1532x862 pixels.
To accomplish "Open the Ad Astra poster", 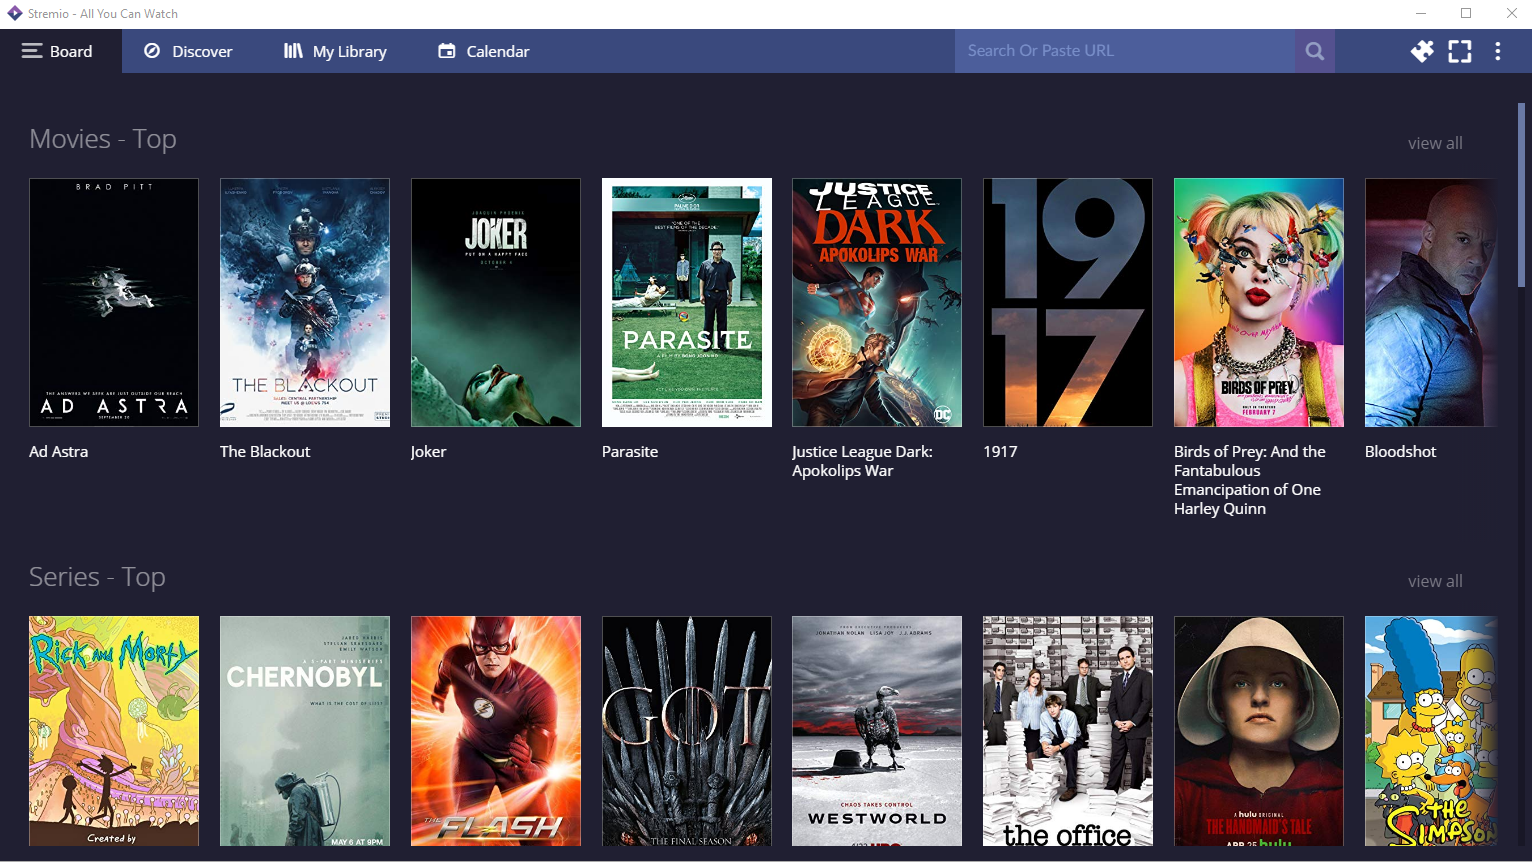I will coord(114,302).
